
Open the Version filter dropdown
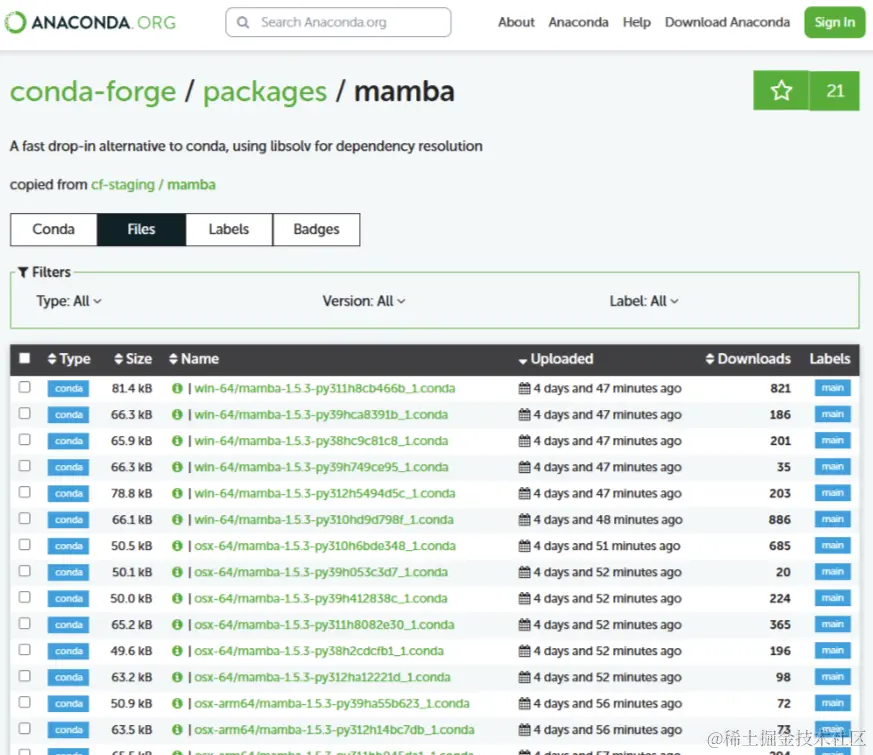click(x=364, y=300)
